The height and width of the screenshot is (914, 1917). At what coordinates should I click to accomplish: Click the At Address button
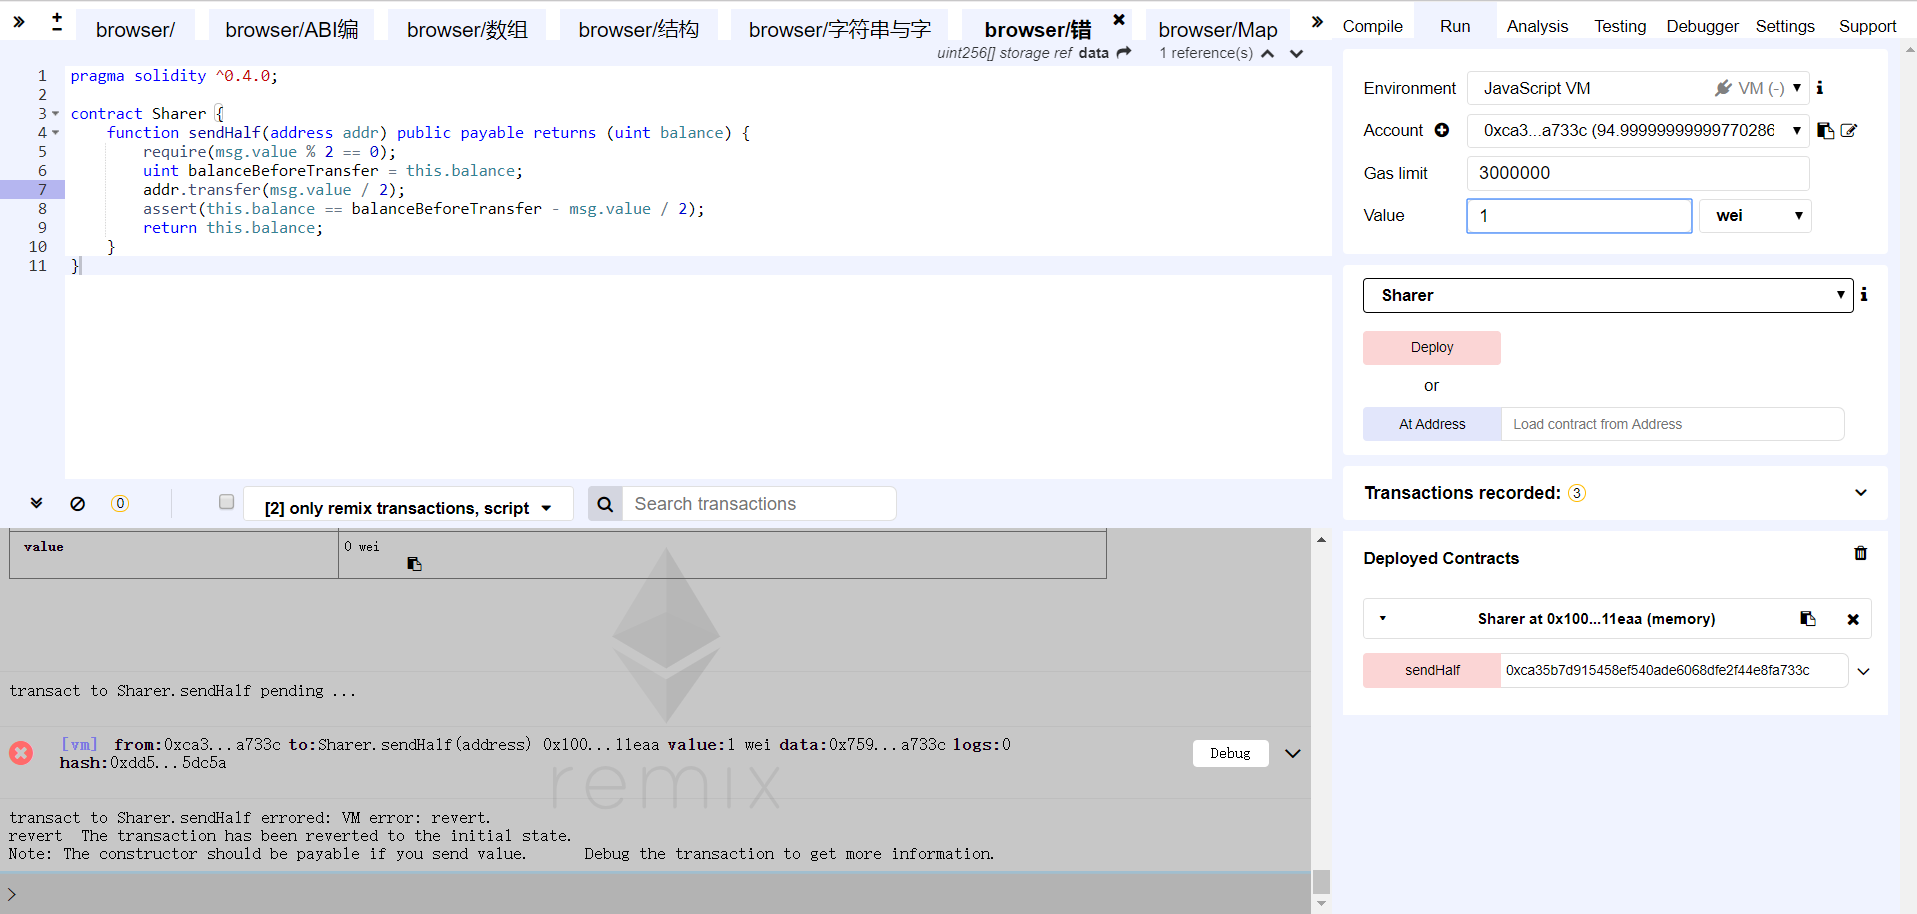click(1431, 424)
